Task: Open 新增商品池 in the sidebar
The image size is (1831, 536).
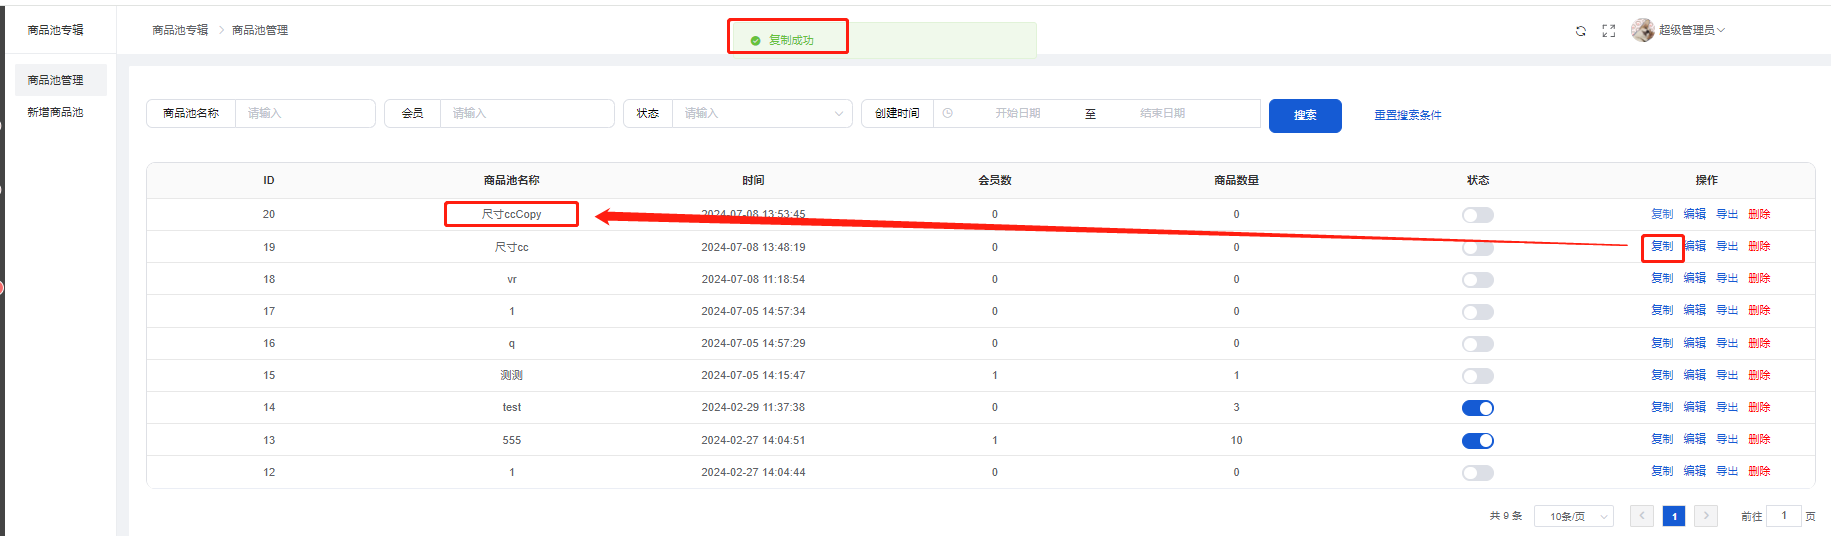Action: 56,112
